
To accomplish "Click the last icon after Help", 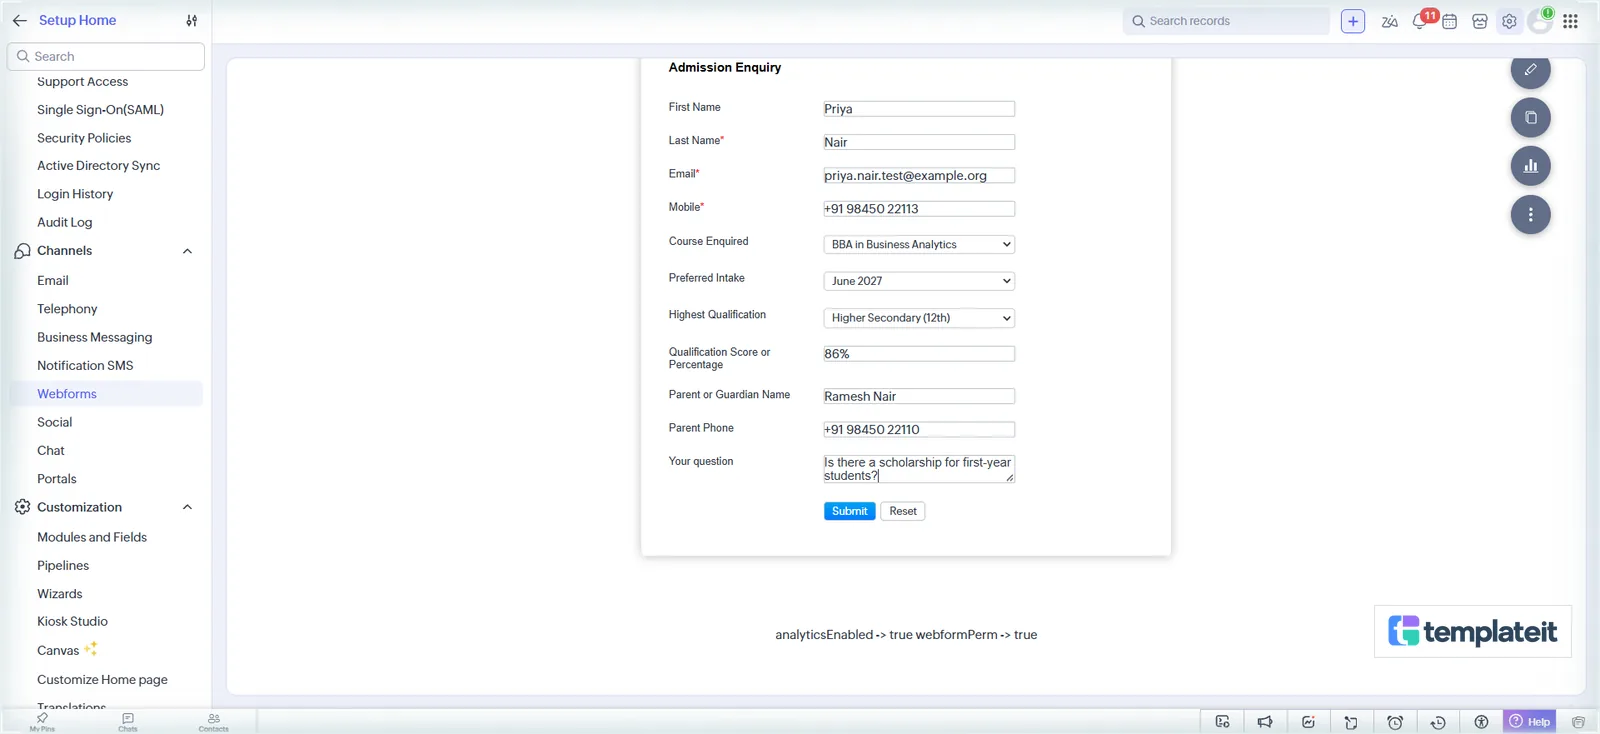I will (x=1578, y=722).
